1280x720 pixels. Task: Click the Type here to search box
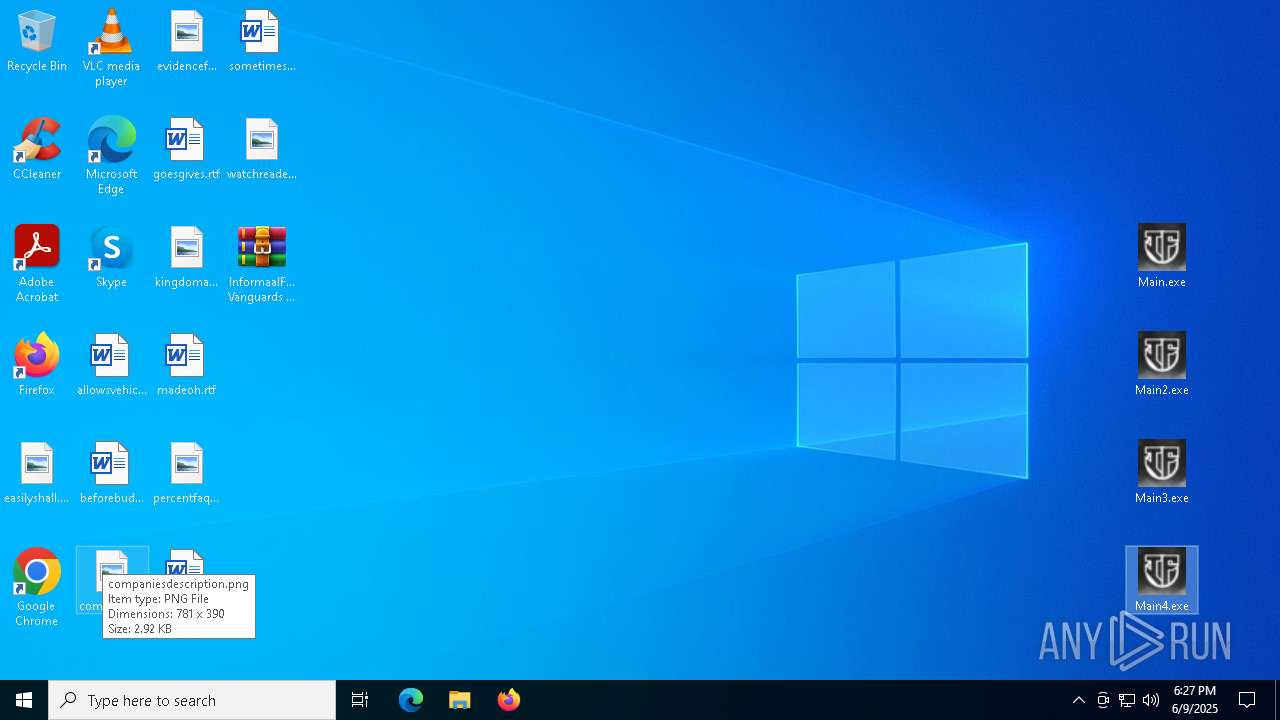192,700
